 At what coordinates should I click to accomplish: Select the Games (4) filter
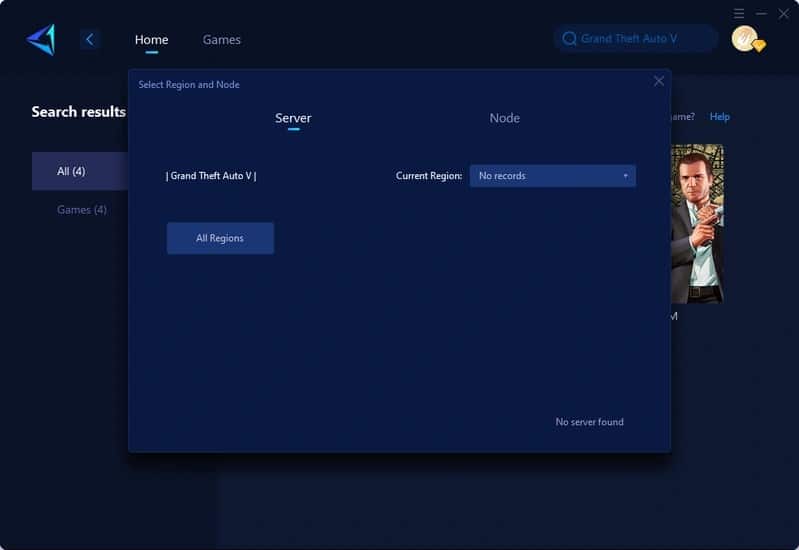(x=82, y=209)
